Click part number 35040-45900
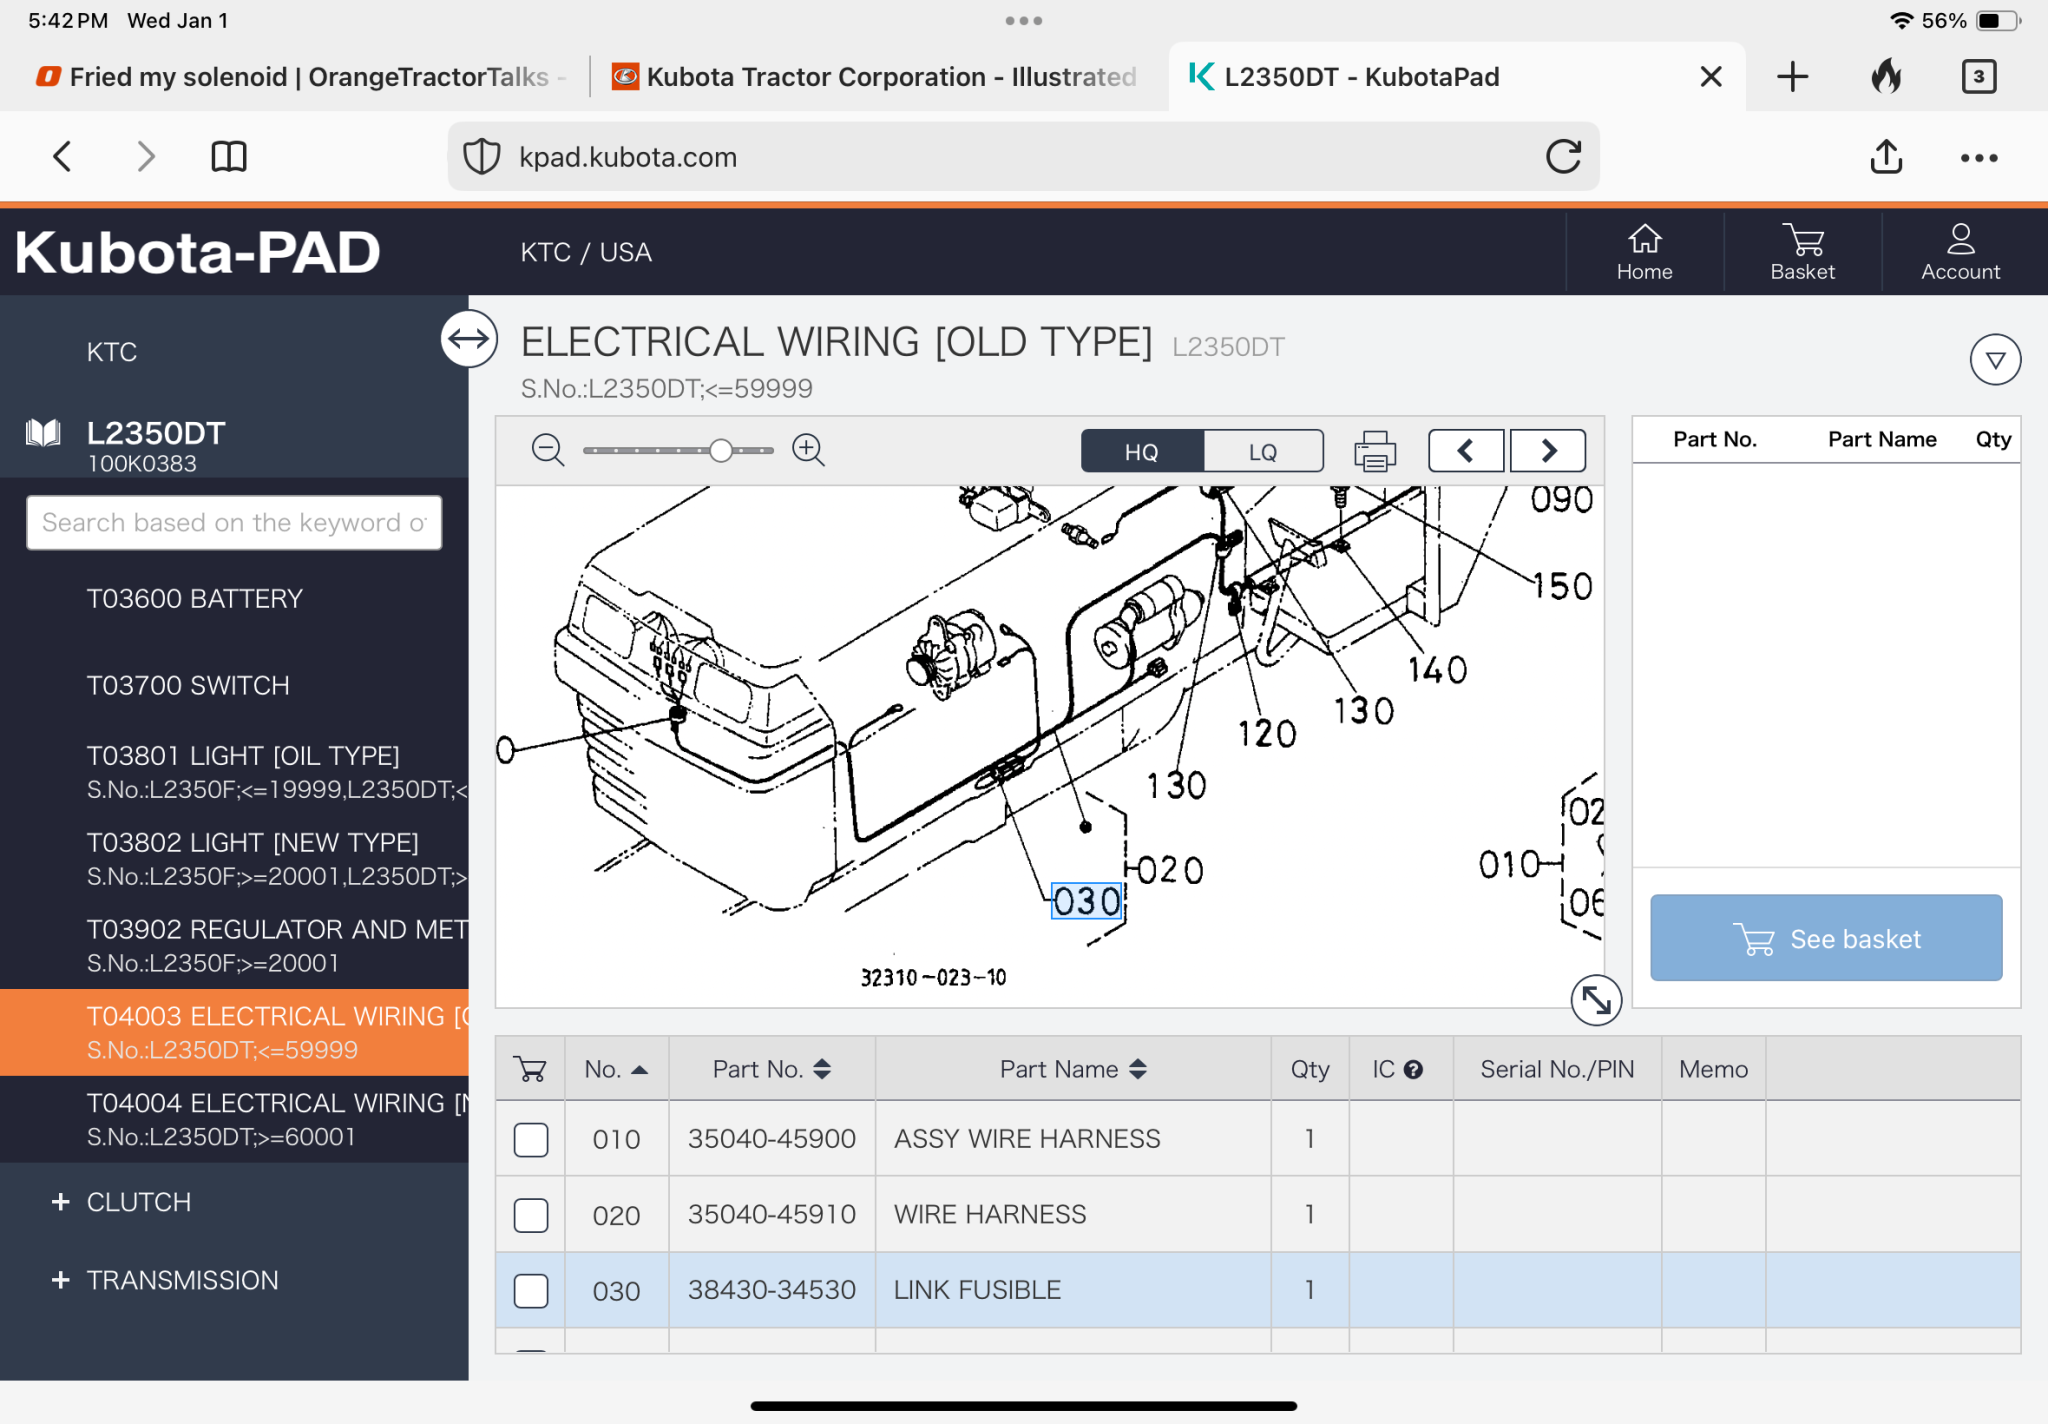Viewport: 2048px width, 1424px height. (771, 1138)
